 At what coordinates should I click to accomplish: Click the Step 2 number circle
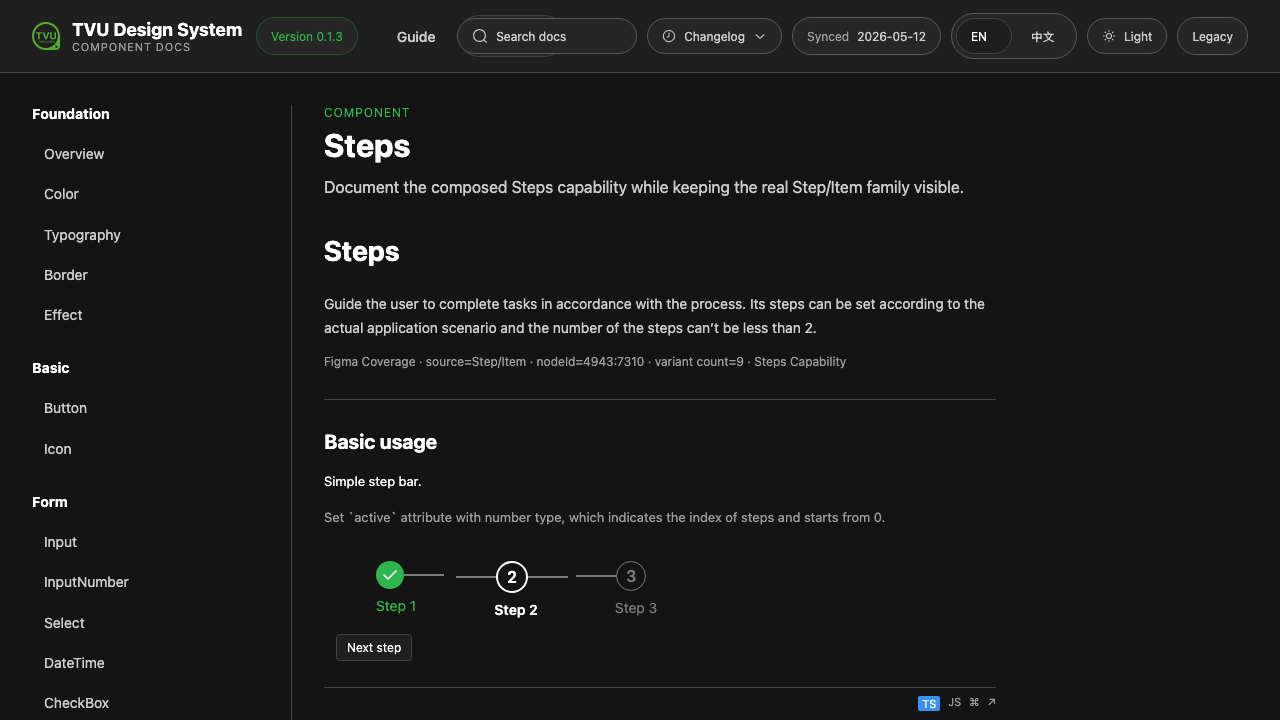click(512, 577)
